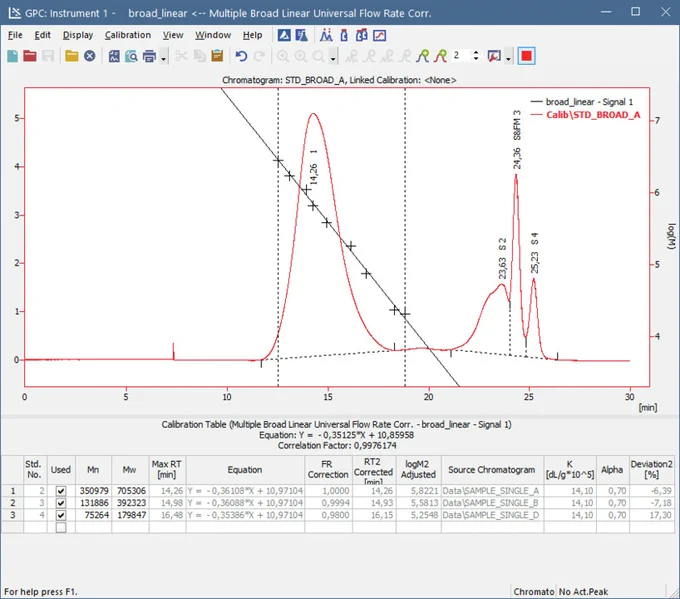The image size is (680, 599).
Task: Uncheck Used for standard No. 4
Action: click(x=61, y=515)
